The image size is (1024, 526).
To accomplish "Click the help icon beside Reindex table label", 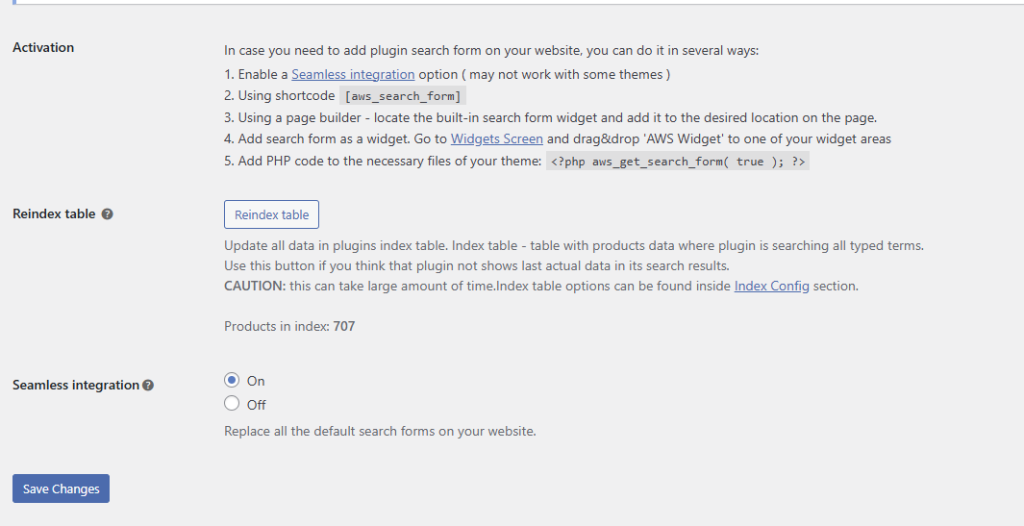I will [107, 214].
